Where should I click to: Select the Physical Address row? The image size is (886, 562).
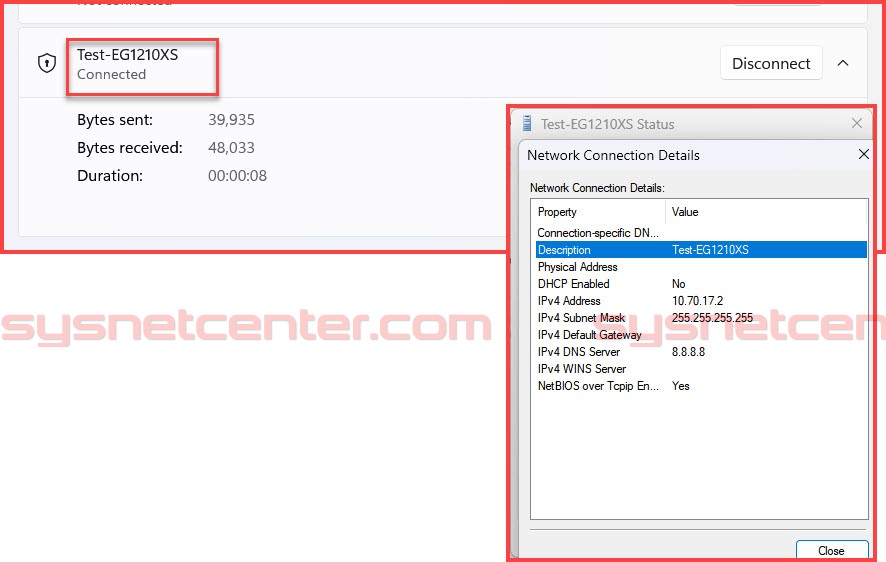point(701,267)
